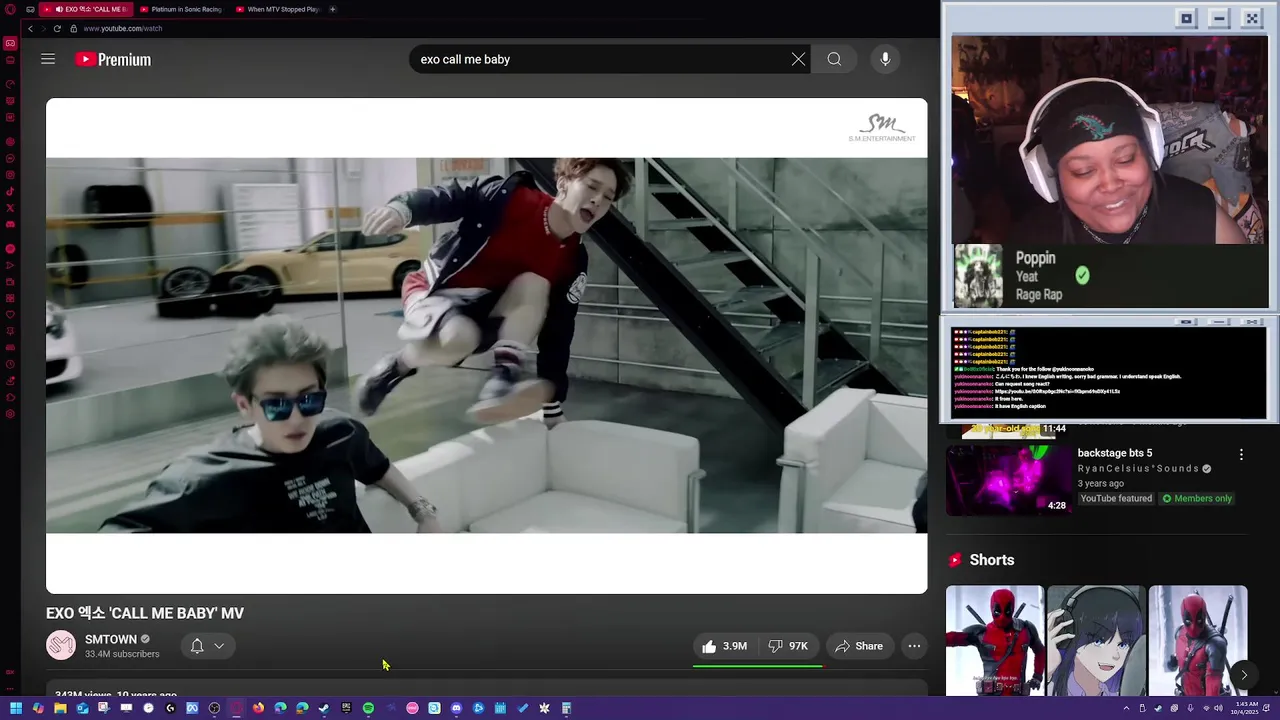The height and width of the screenshot is (720, 1280).
Task: Open the Opera GX menu logo
Action: (x=10, y=9)
